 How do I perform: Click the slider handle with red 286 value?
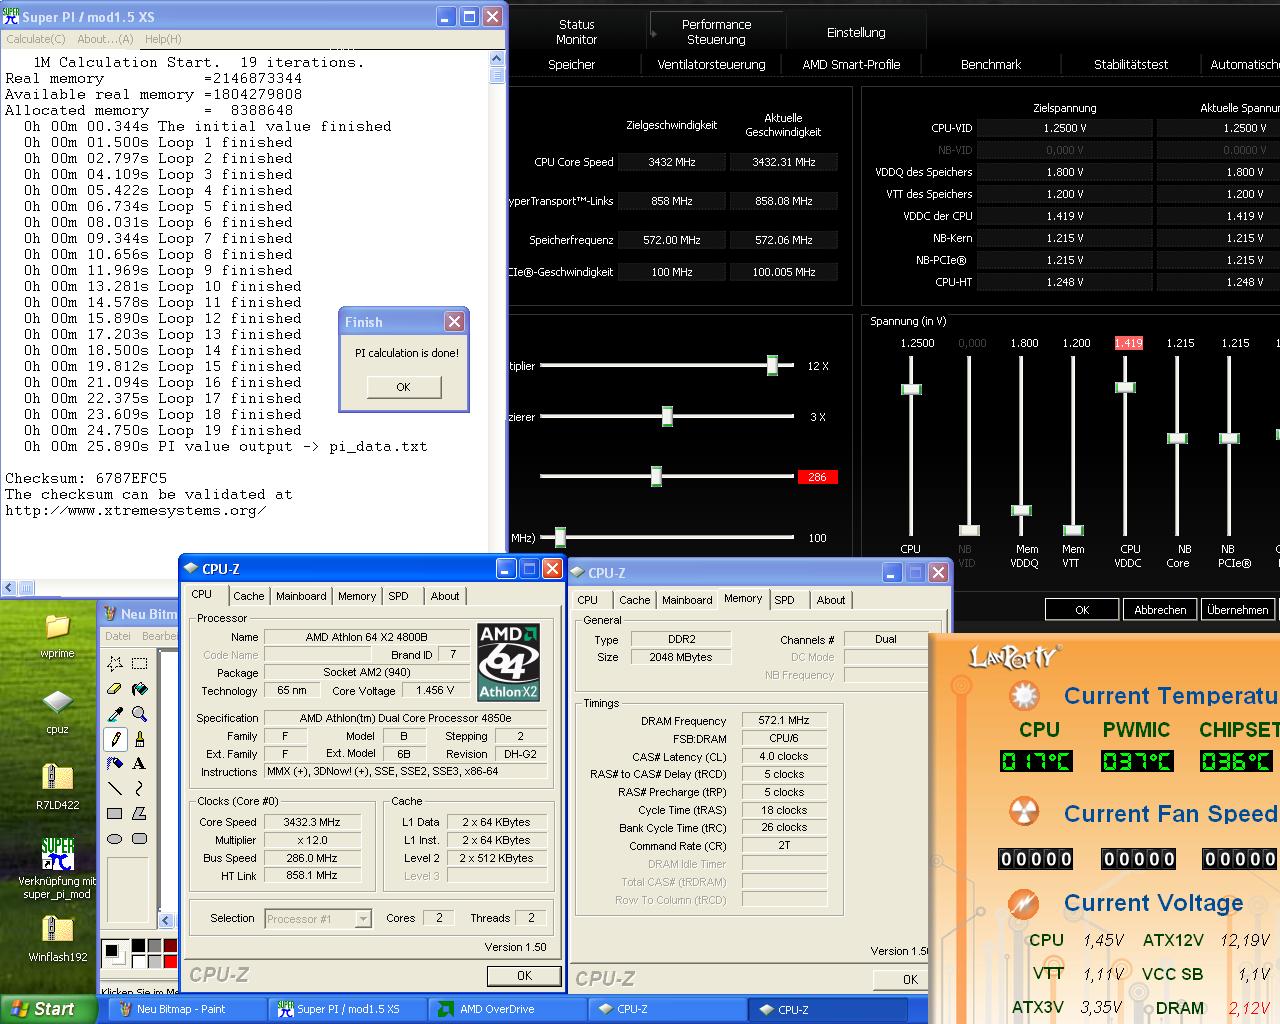coord(656,476)
